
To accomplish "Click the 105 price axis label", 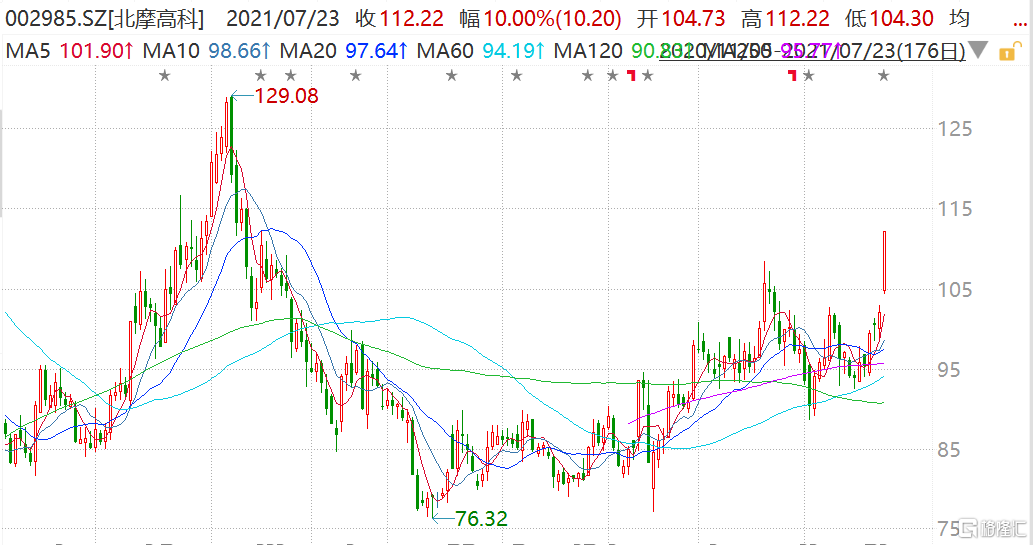I will point(955,289).
